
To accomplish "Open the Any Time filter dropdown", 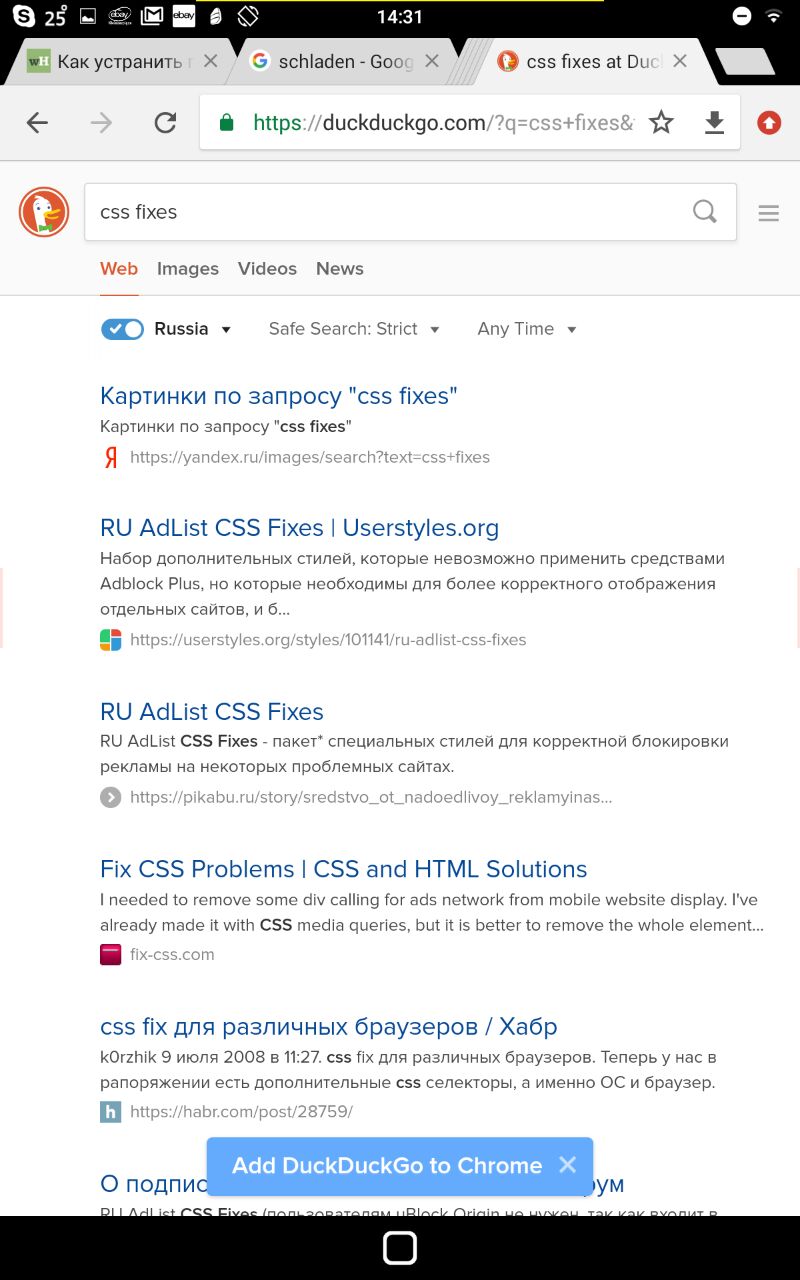I will tap(527, 329).
